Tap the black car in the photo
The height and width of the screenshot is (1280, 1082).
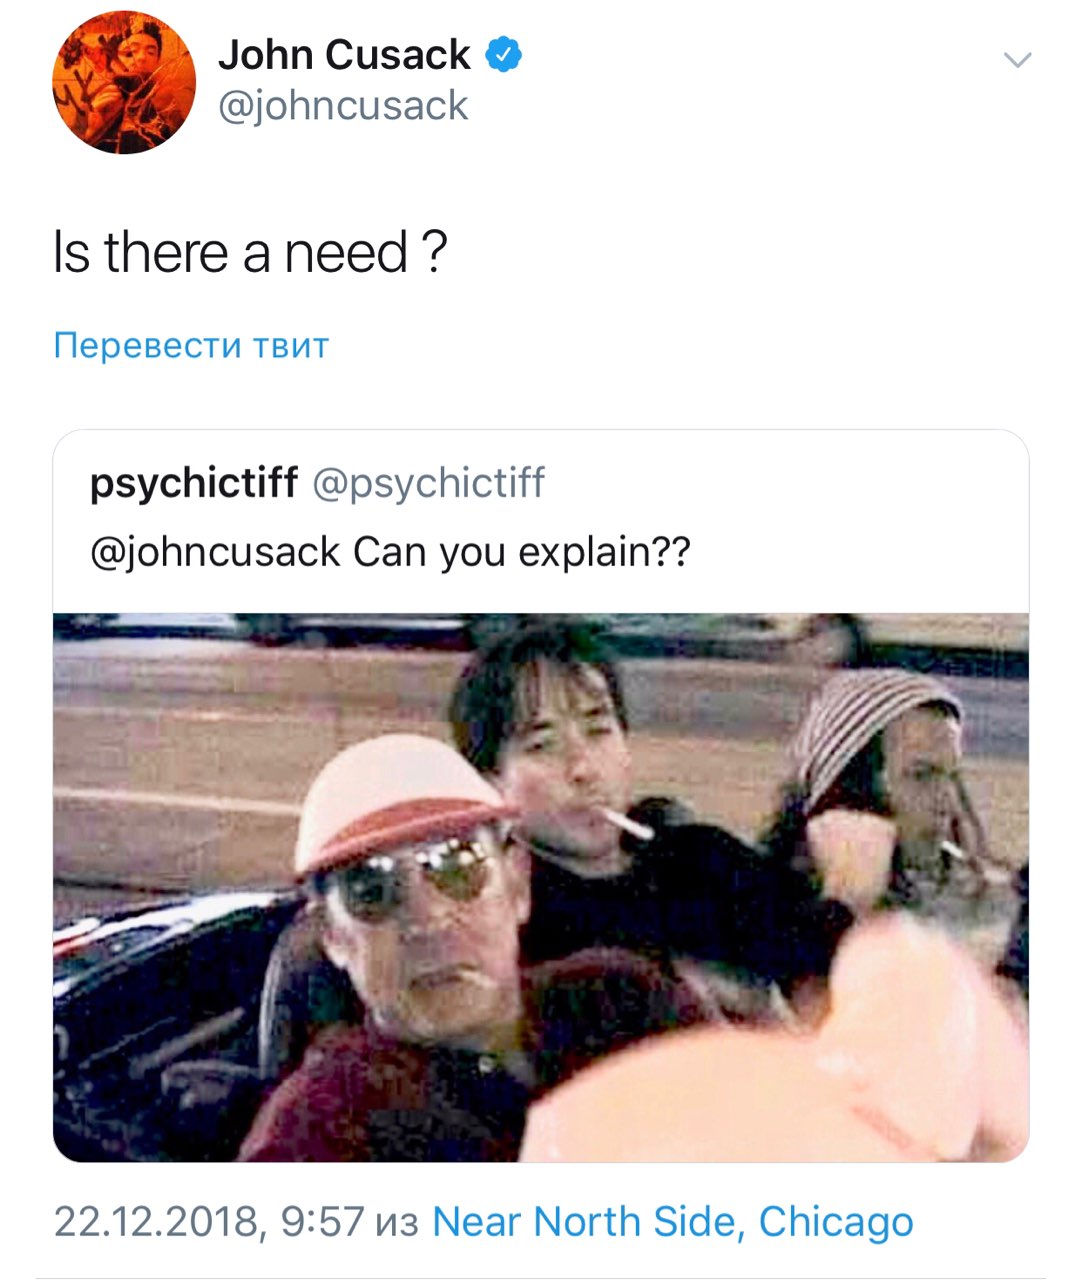click(x=160, y=1020)
